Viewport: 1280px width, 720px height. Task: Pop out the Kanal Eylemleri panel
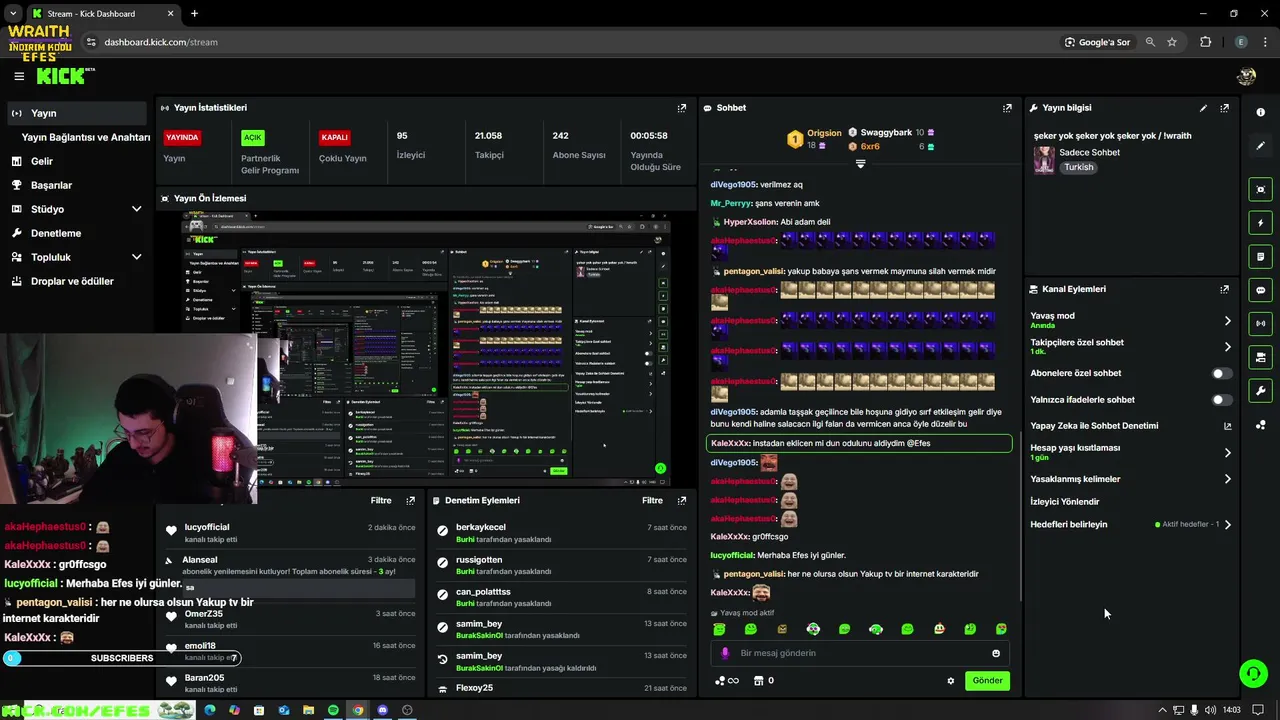point(1224,289)
